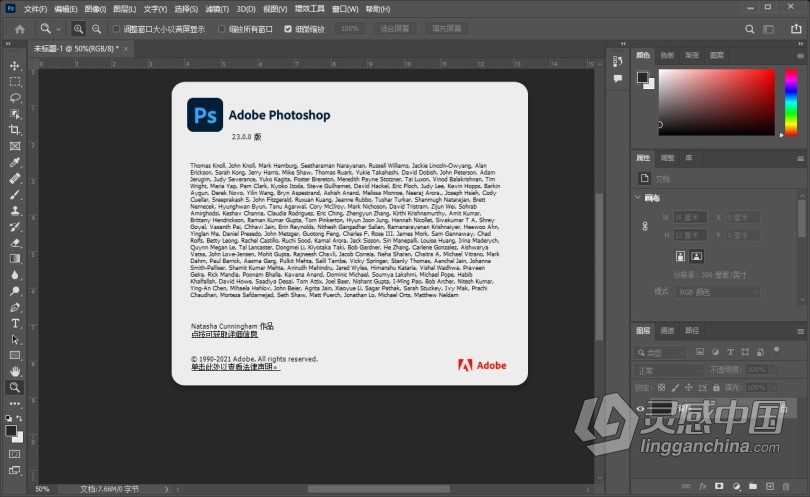This screenshot has height=497, width=810.
Task: Select the Pen tool
Action: (14, 307)
